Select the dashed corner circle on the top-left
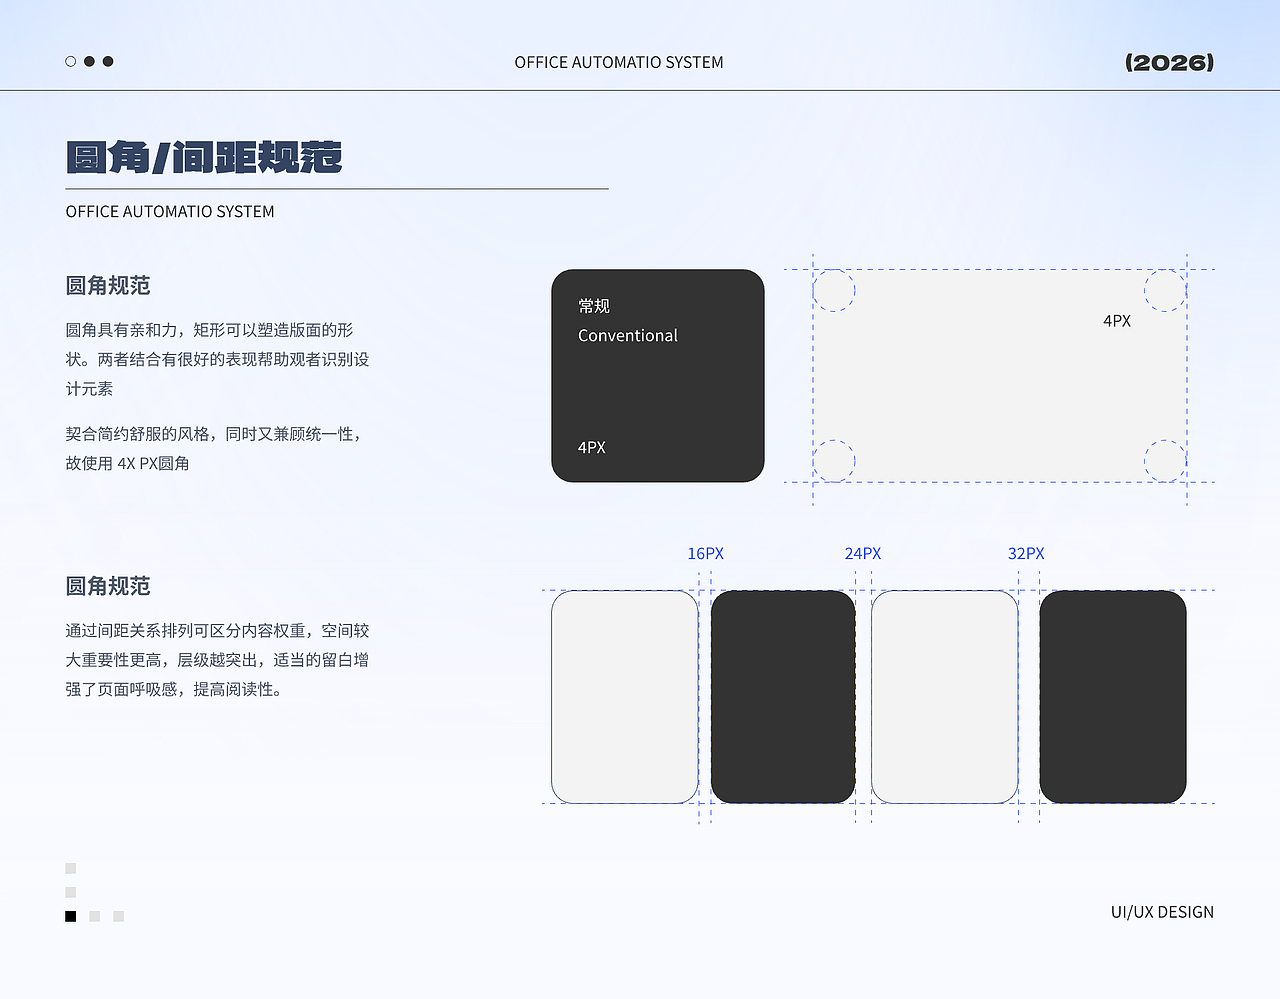Viewport: 1280px width, 999px height. coord(835,290)
